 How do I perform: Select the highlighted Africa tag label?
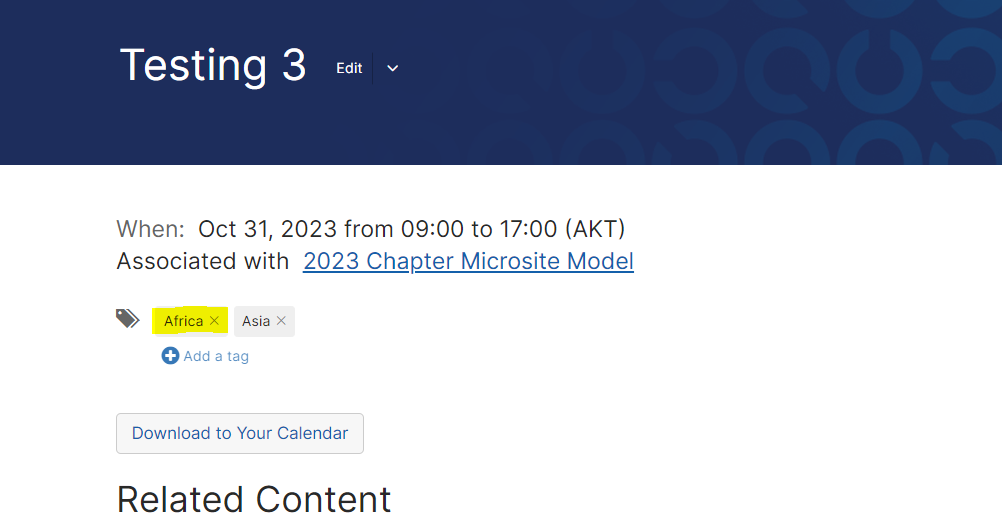click(183, 321)
